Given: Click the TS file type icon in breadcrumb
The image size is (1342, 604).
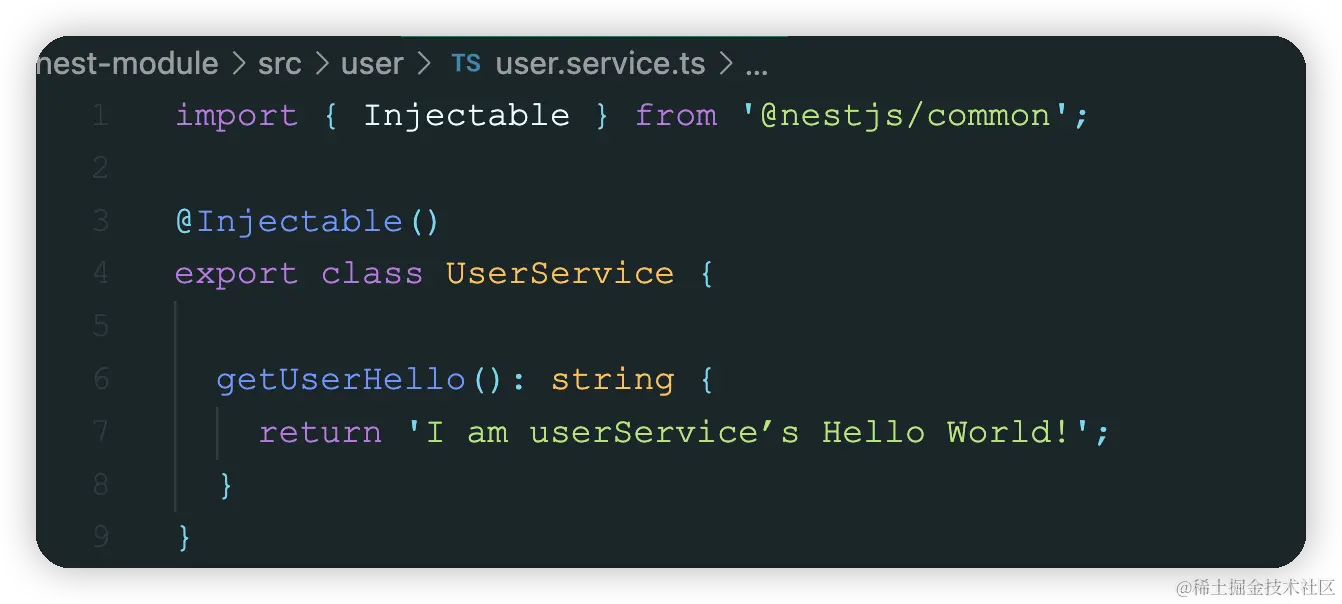Looking at the screenshot, I should [466, 64].
